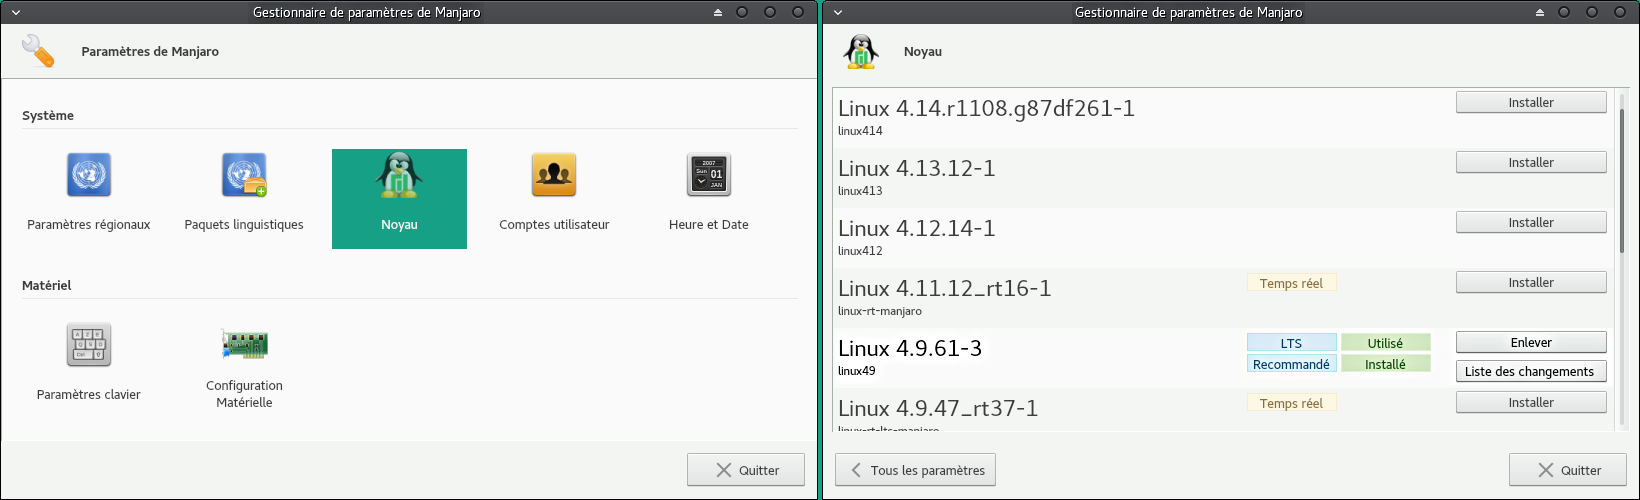This screenshot has height=500, width=1640.
Task: Install Linux 4.11.12_rt16-1 kernel
Action: coord(1531,282)
